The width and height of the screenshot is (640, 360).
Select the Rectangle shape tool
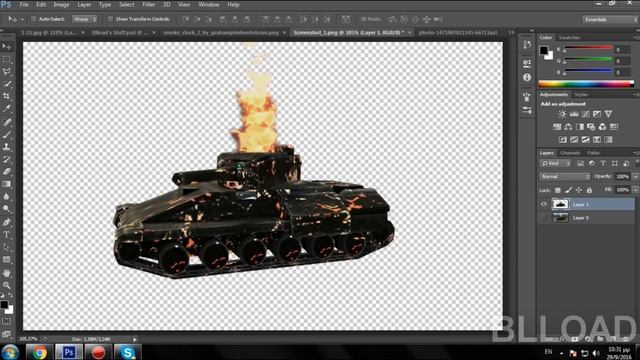point(7,260)
